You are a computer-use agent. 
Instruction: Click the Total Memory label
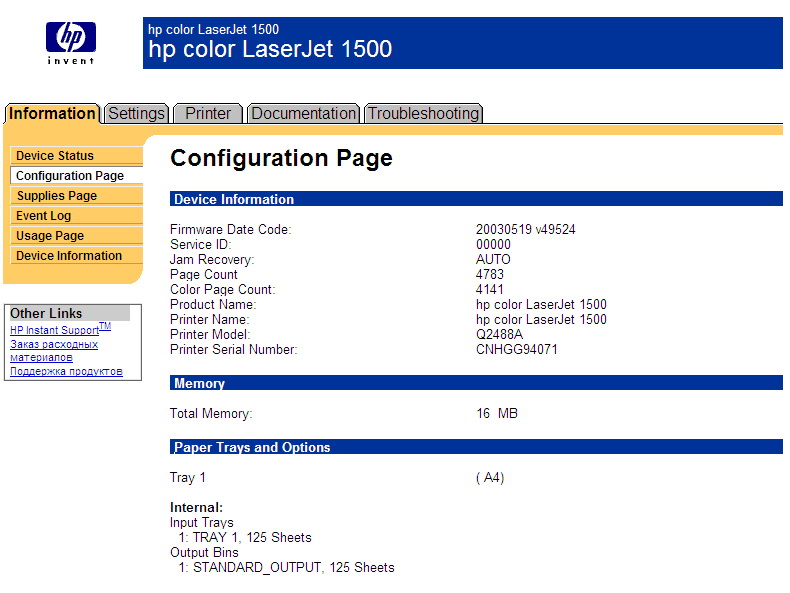(211, 414)
